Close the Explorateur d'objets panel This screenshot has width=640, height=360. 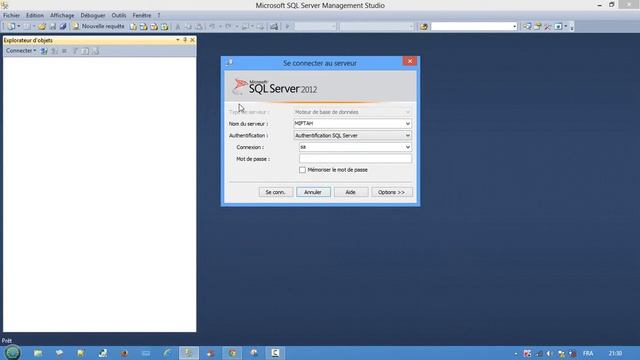pyautogui.click(x=192, y=40)
